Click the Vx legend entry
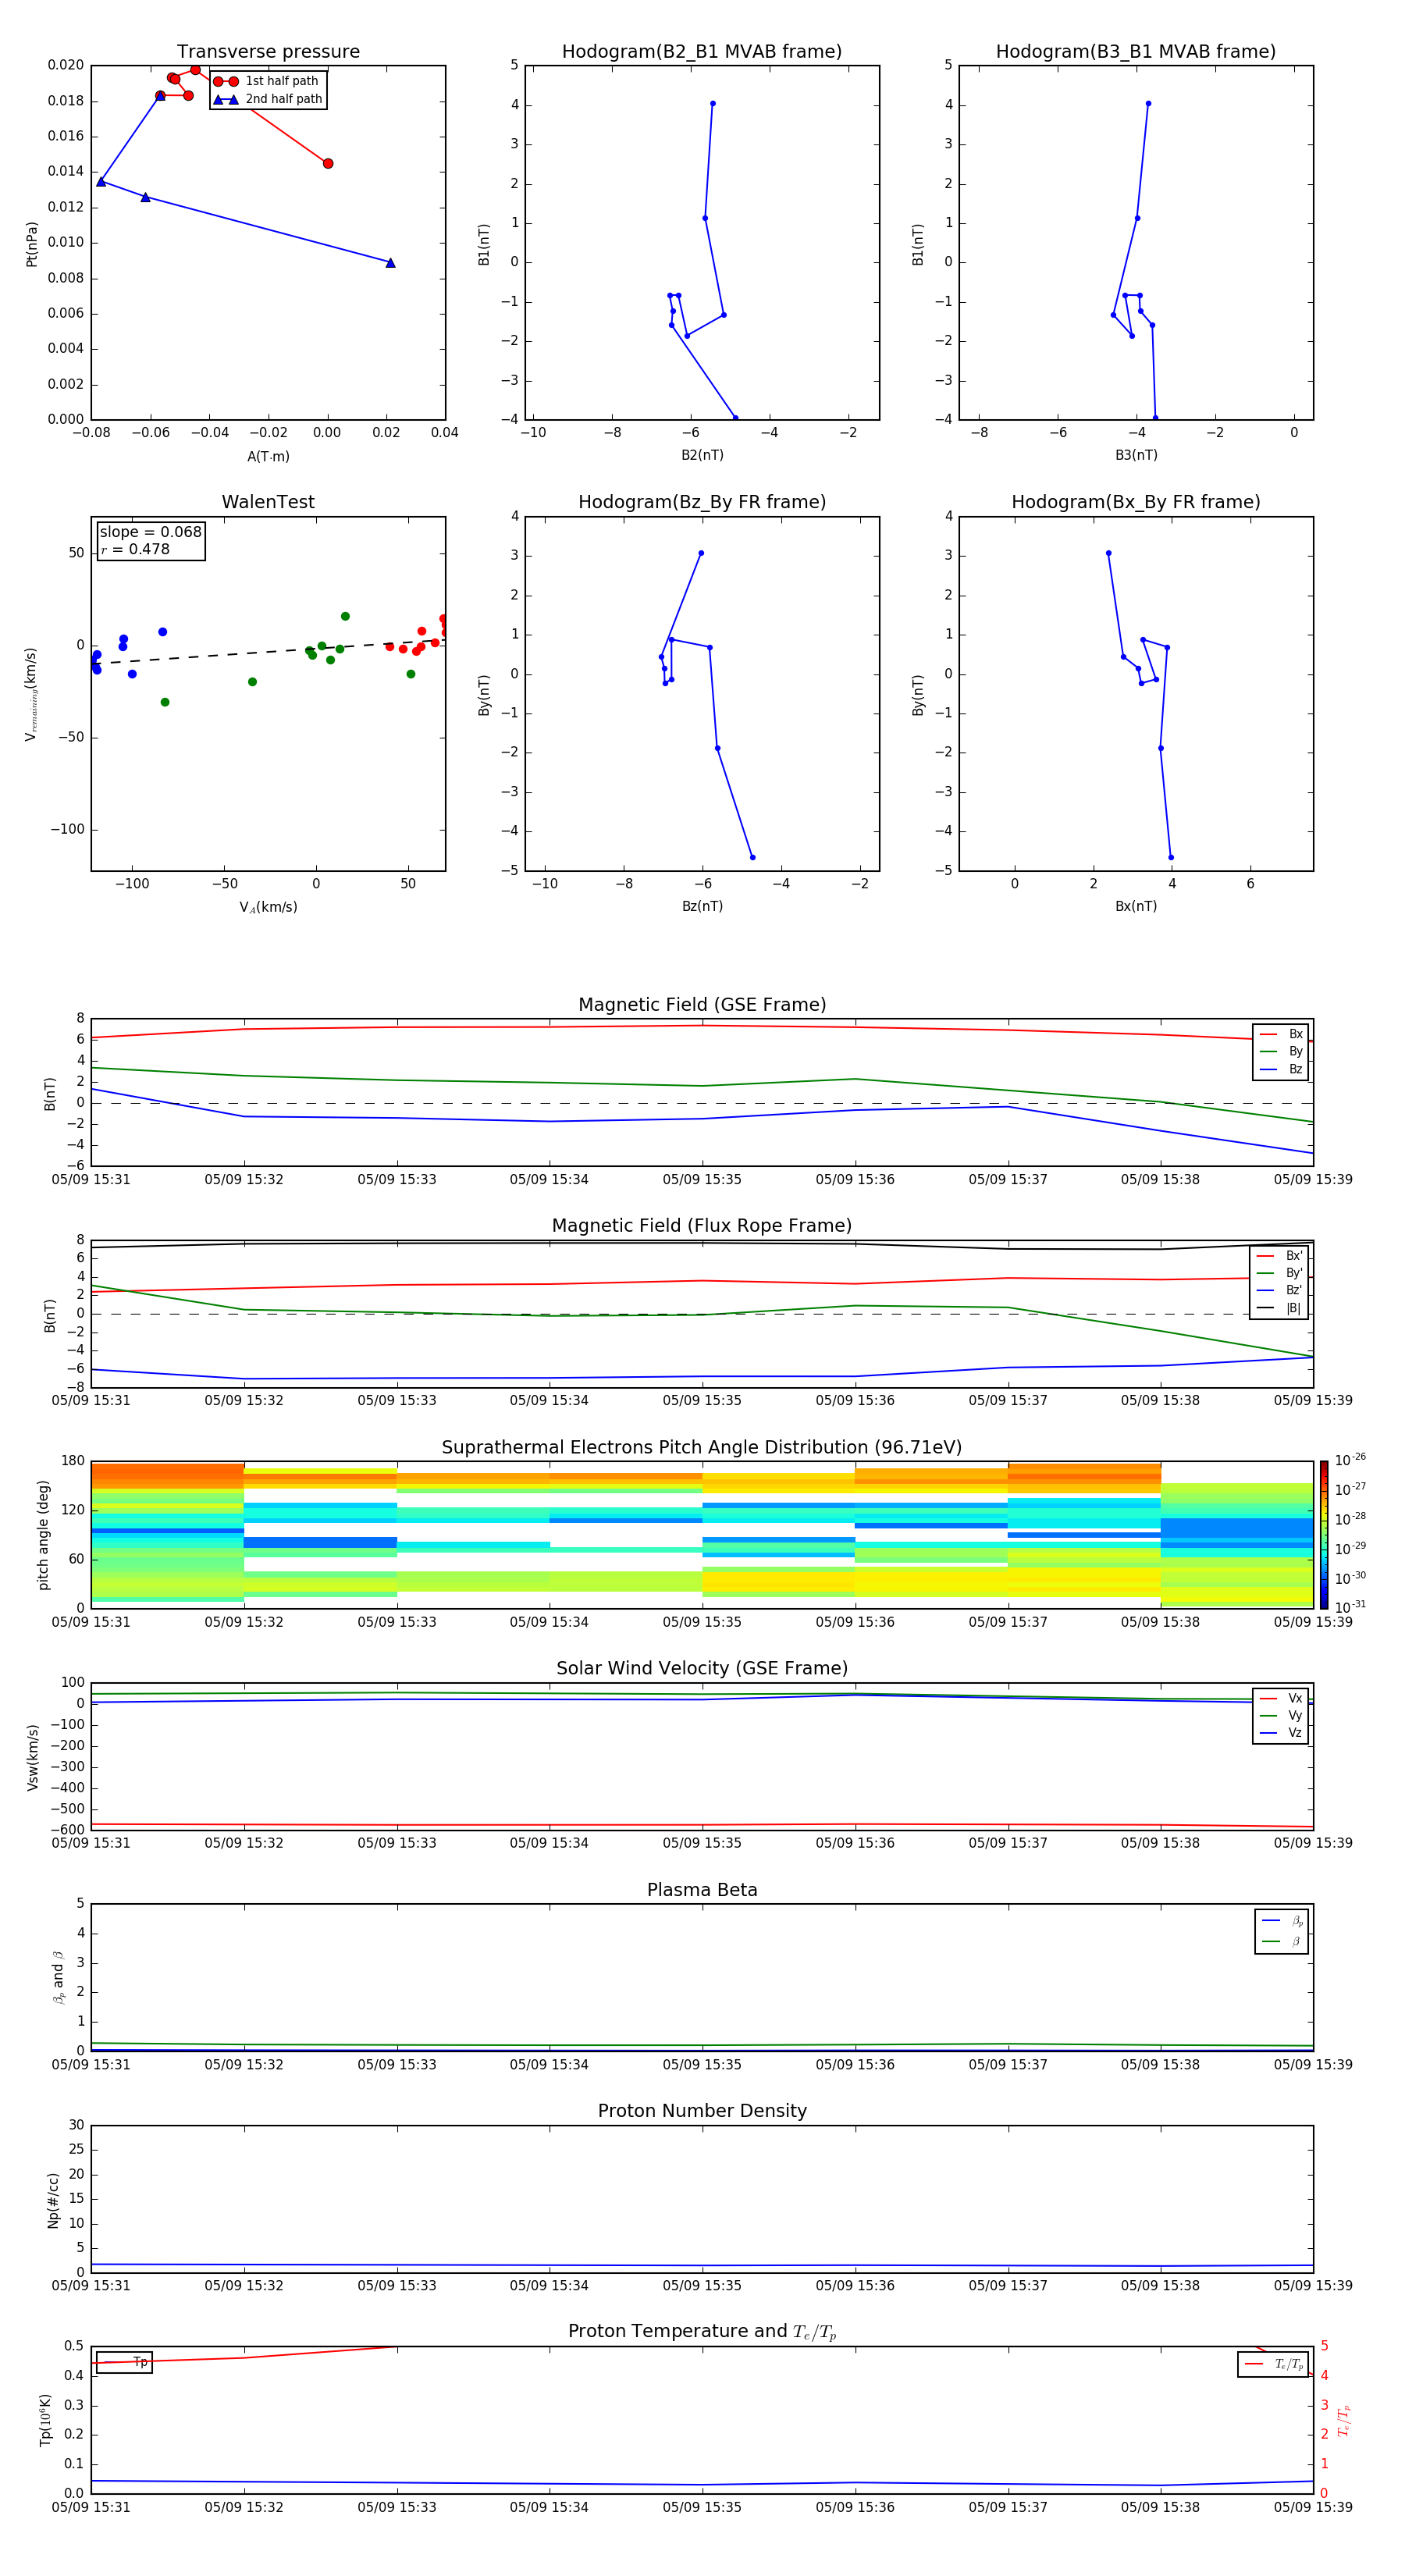This screenshot has height=2576, width=1405. (1281, 1698)
